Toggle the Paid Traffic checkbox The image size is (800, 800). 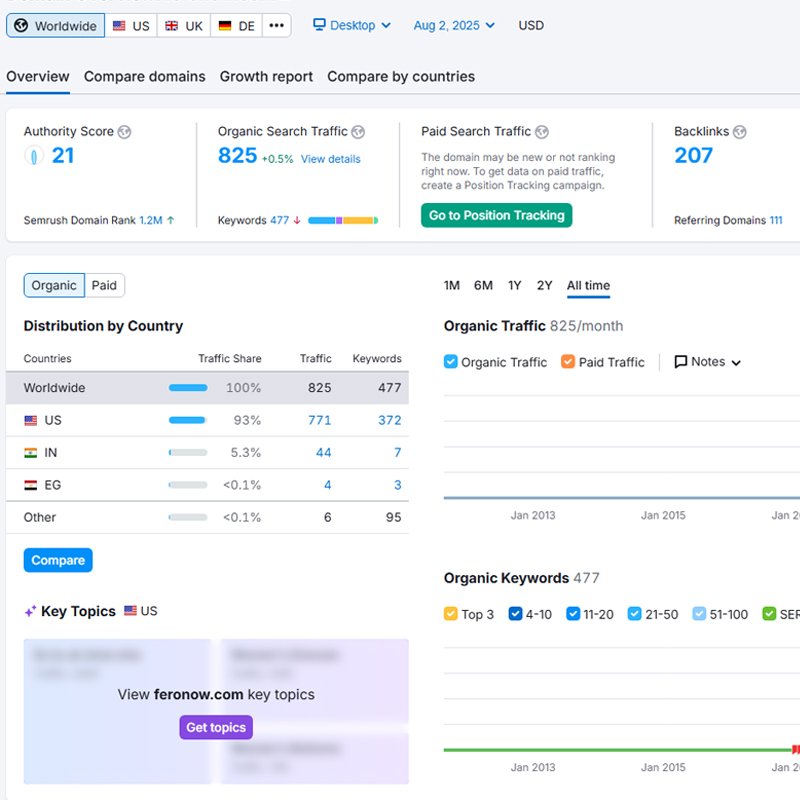(568, 362)
